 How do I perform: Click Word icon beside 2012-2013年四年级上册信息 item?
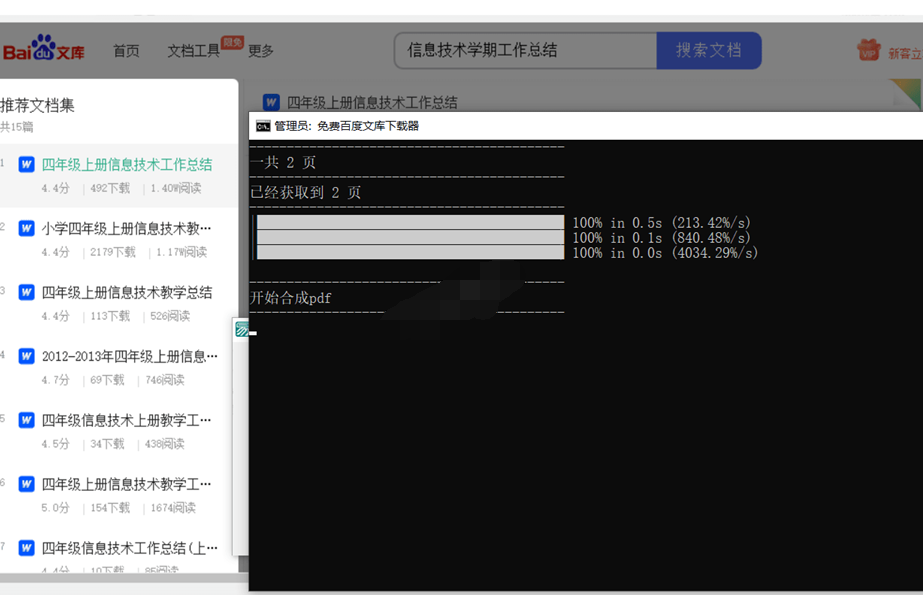point(27,357)
